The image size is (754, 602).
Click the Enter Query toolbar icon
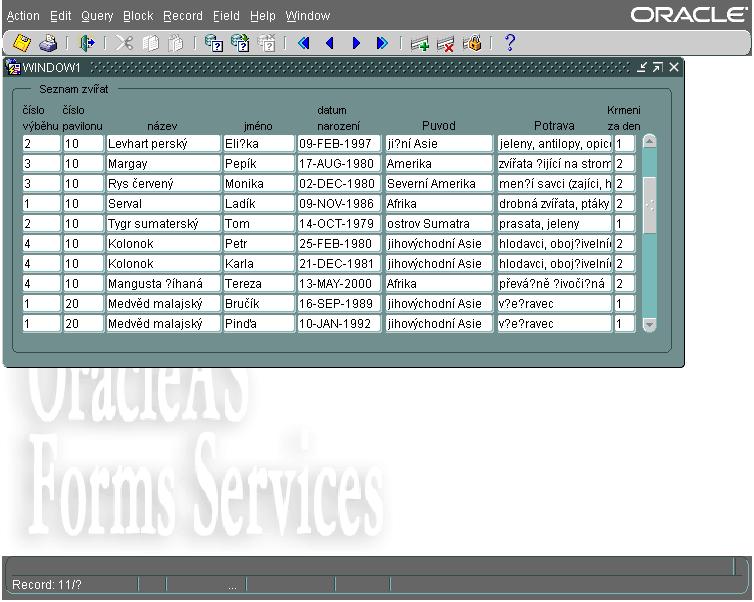click(213, 43)
